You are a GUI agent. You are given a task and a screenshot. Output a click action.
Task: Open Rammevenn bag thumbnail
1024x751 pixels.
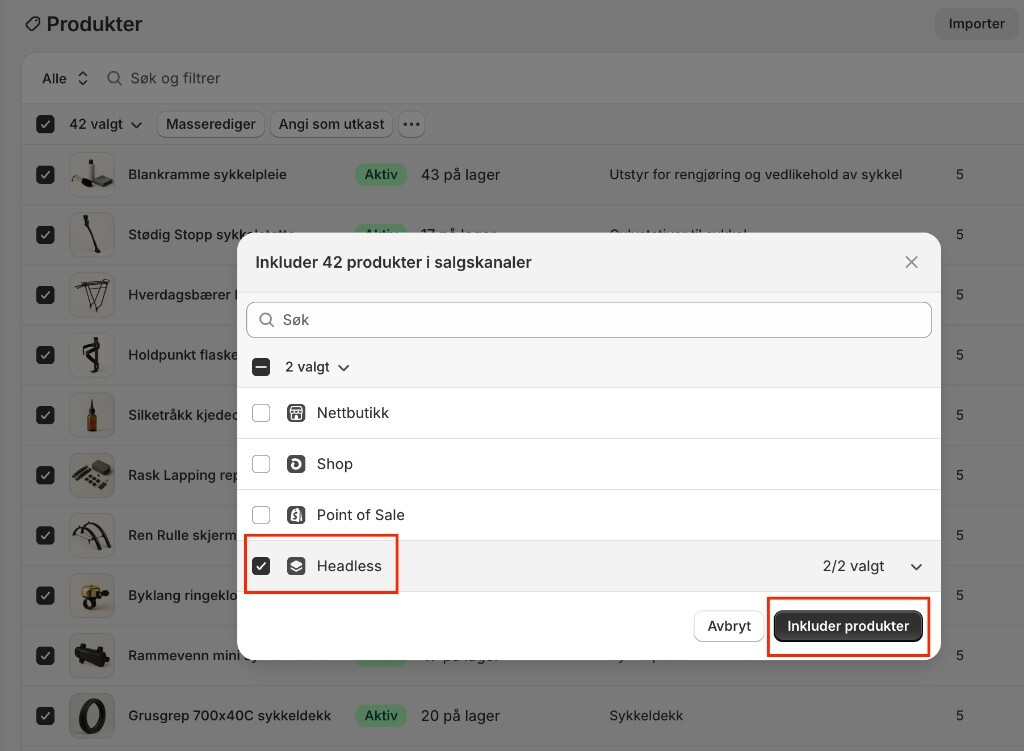click(x=92, y=655)
